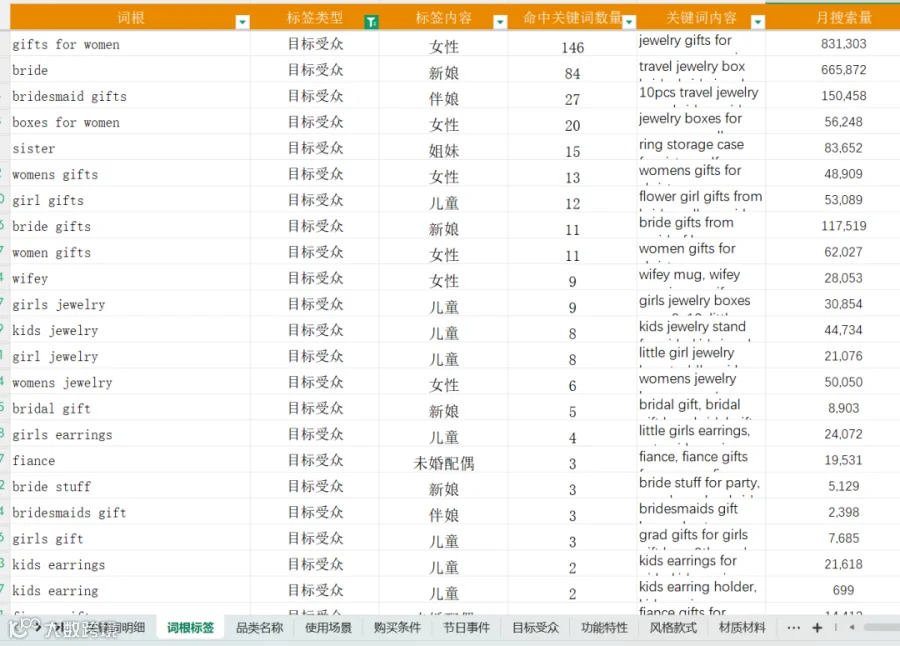This screenshot has width=900, height=646.
Task: Select the keyword cell "grad gifts for girls"
Action: 701,538
